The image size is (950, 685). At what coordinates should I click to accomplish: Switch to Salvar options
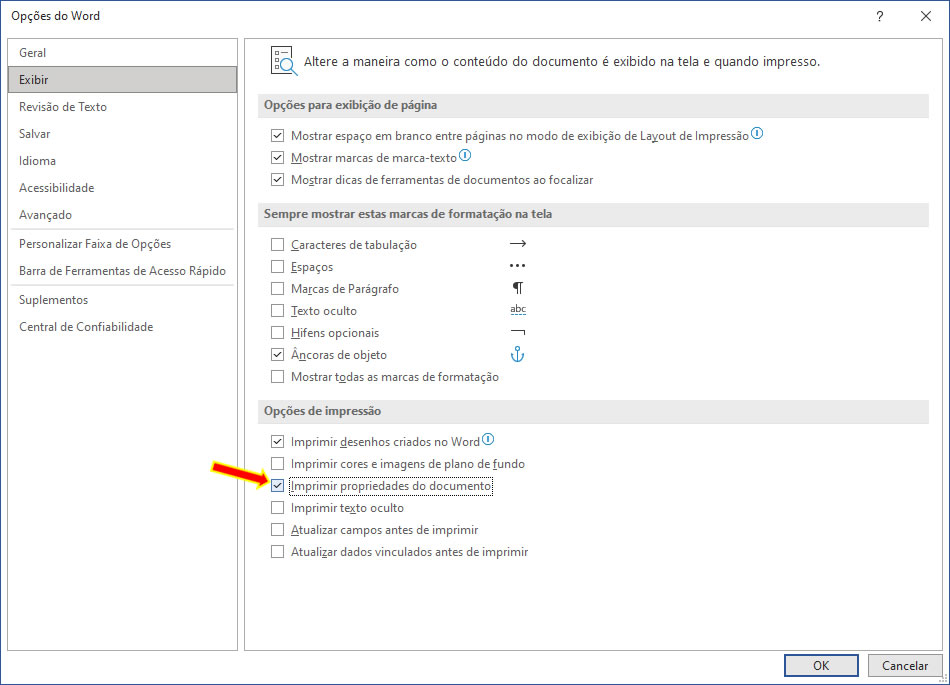[122, 134]
